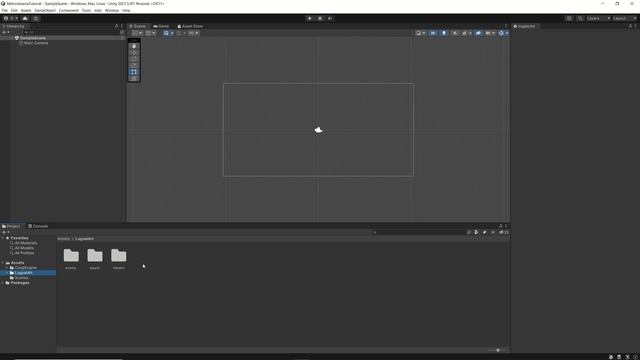This screenshot has height=360, width=640.
Task: Switch to the Scene tab
Action: (x=138, y=26)
